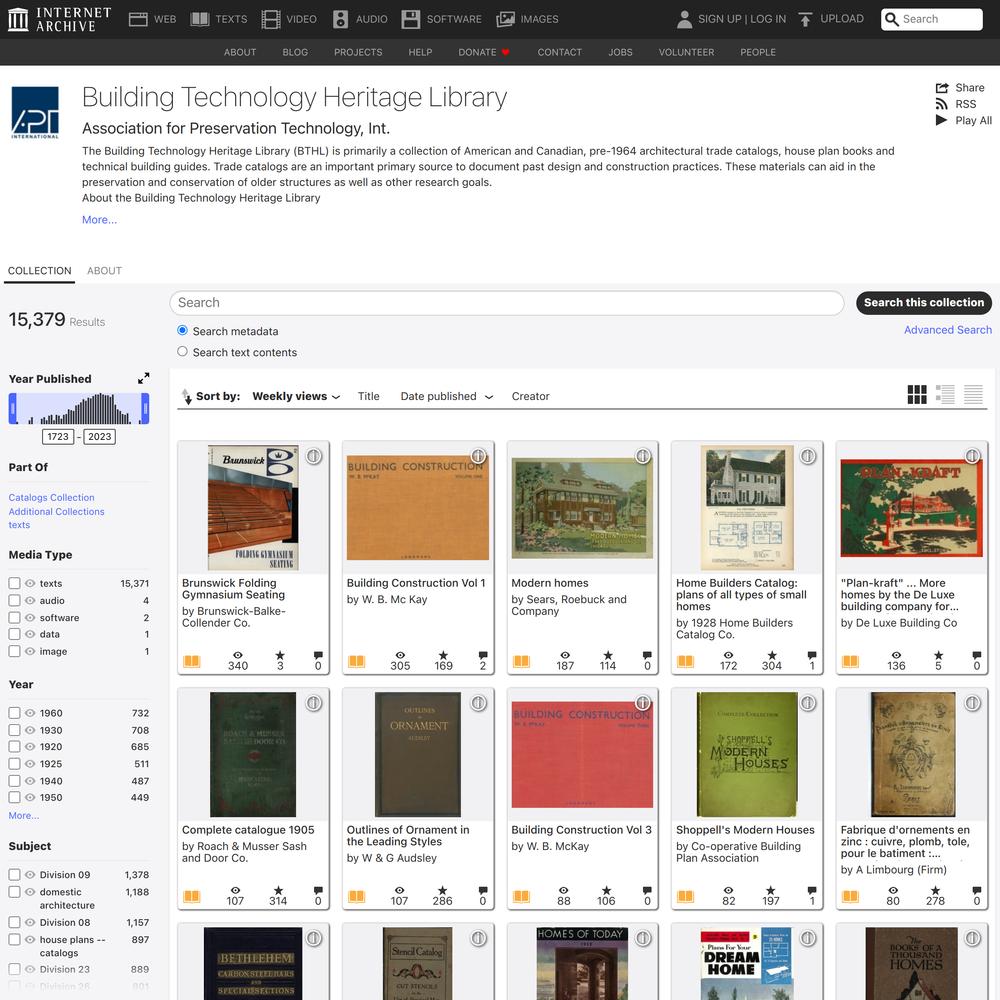Click the Upload arrow icon
Viewport: 1000px width, 1000px height.
[x=805, y=19]
